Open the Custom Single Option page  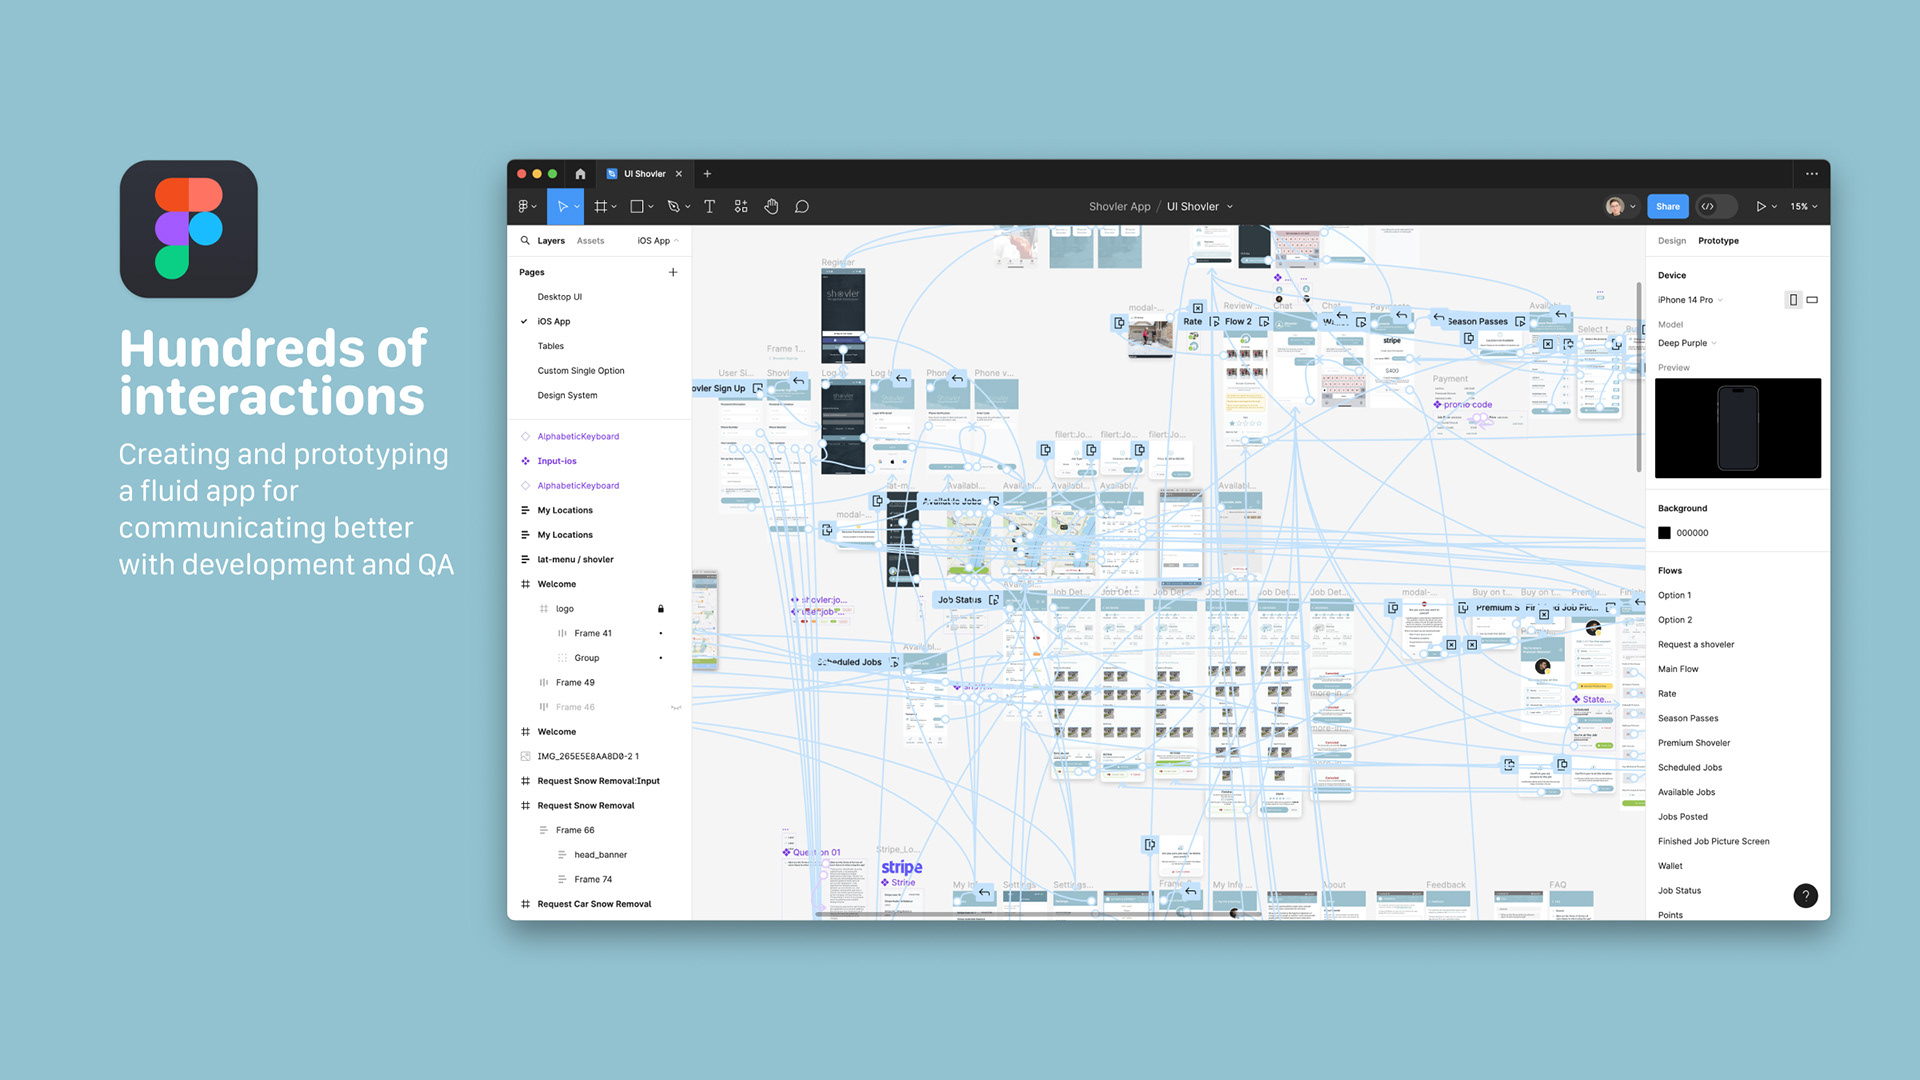580,371
